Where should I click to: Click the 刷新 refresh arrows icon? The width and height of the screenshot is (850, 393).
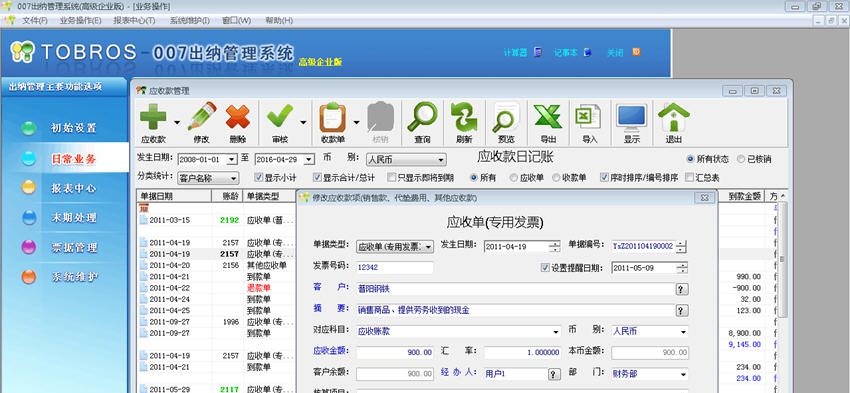pos(464,117)
